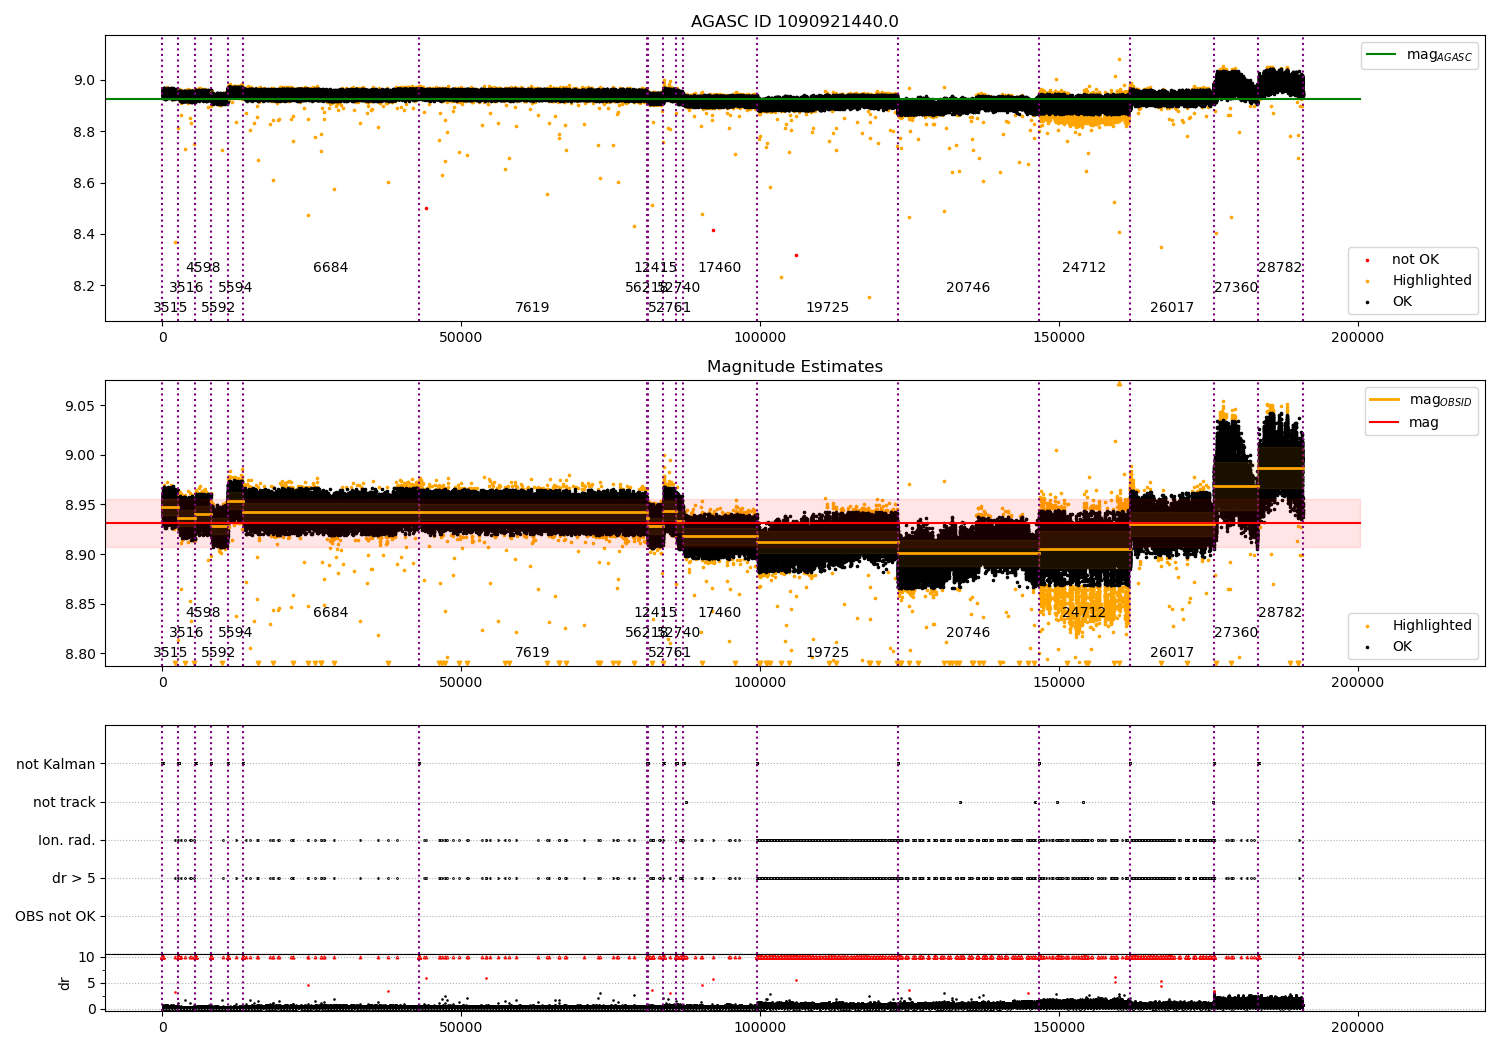Click the 8.90 y-tick in middle panel

79,555
